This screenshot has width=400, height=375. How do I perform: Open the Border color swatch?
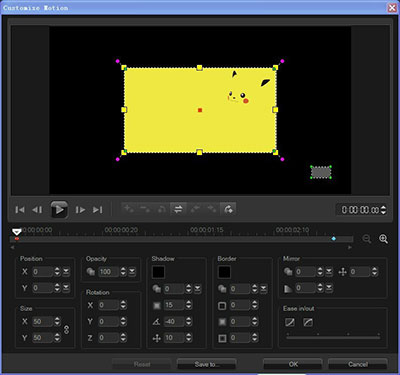click(224, 272)
